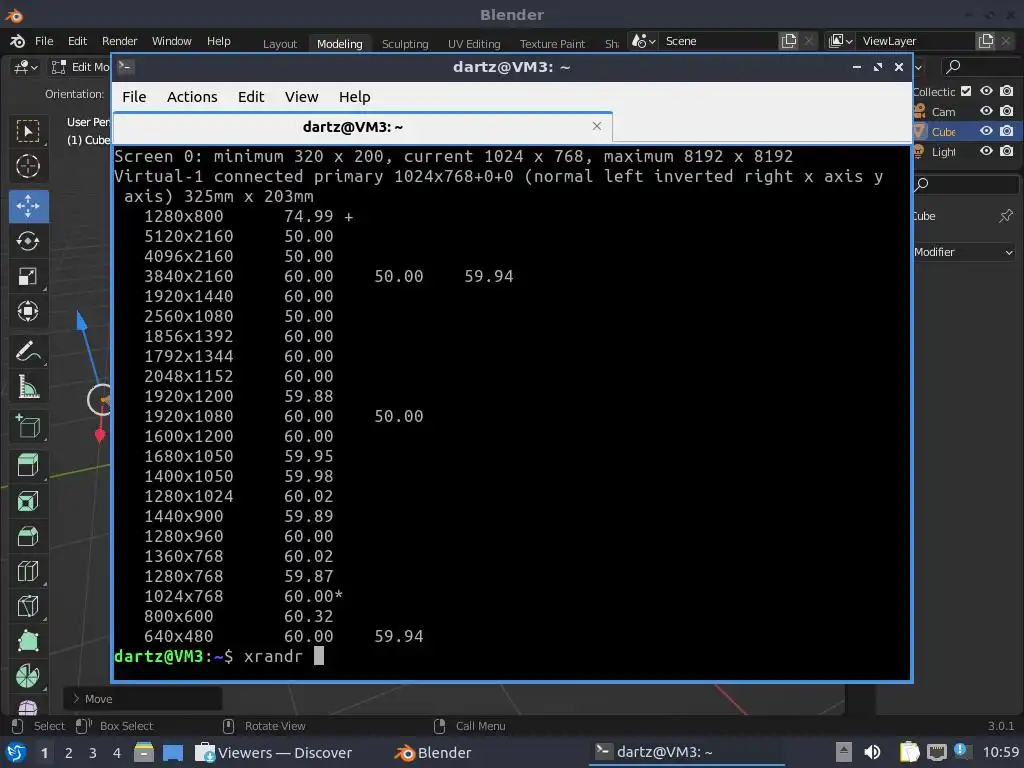This screenshot has height=768, width=1024.
Task: Open the terminal Actions menu
Action: coord(192,97)
